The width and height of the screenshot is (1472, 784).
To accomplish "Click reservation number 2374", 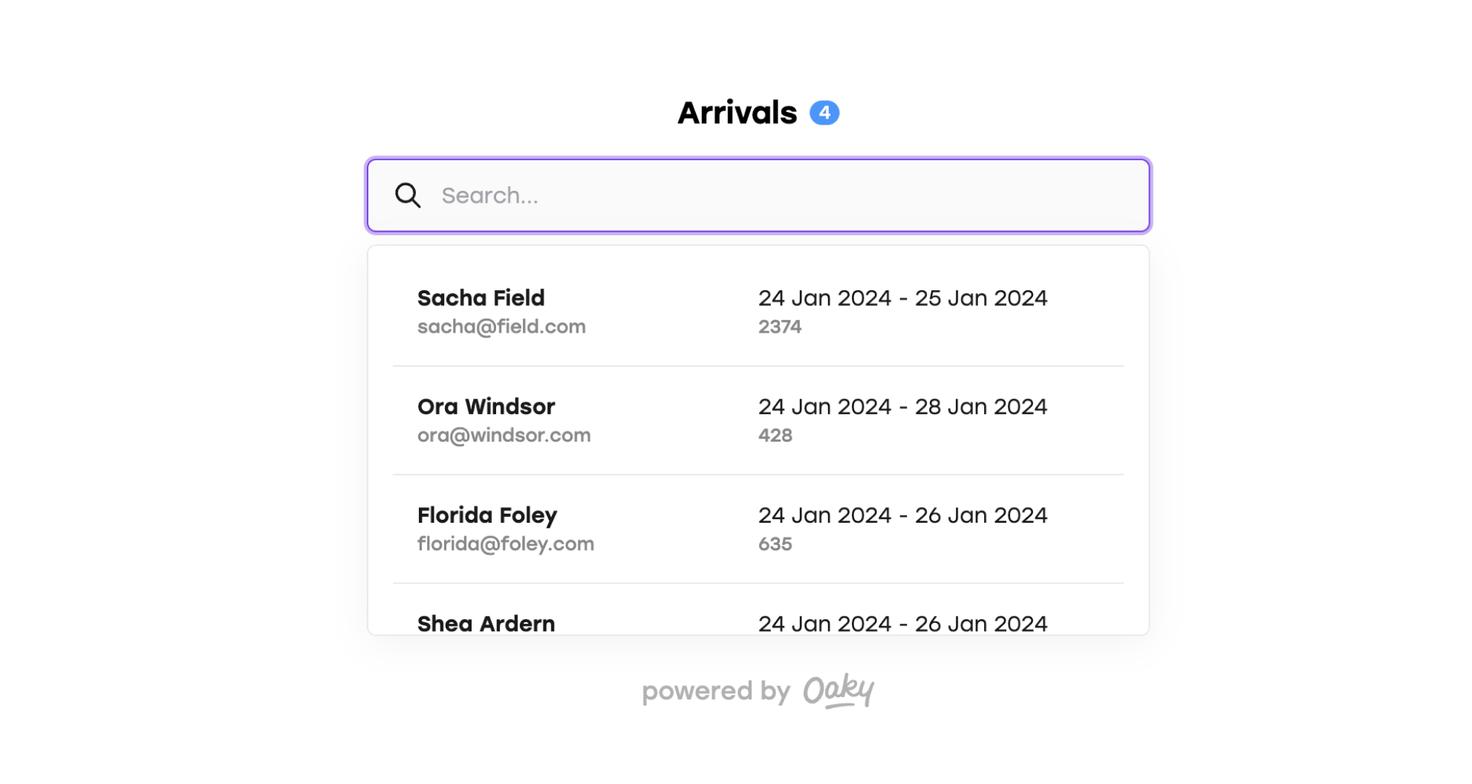I will [x=780, y=327].
